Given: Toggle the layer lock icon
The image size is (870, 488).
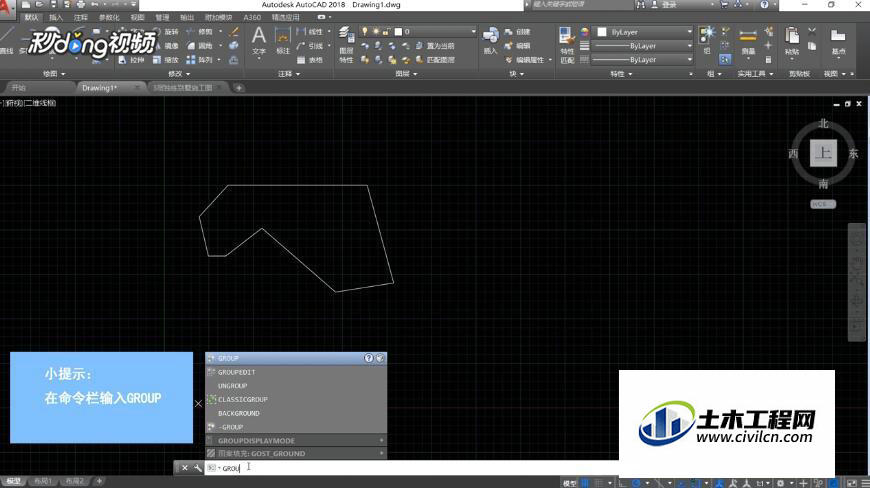Looking at the screenshot, I should pyautogui.click(x=386, y=32).
